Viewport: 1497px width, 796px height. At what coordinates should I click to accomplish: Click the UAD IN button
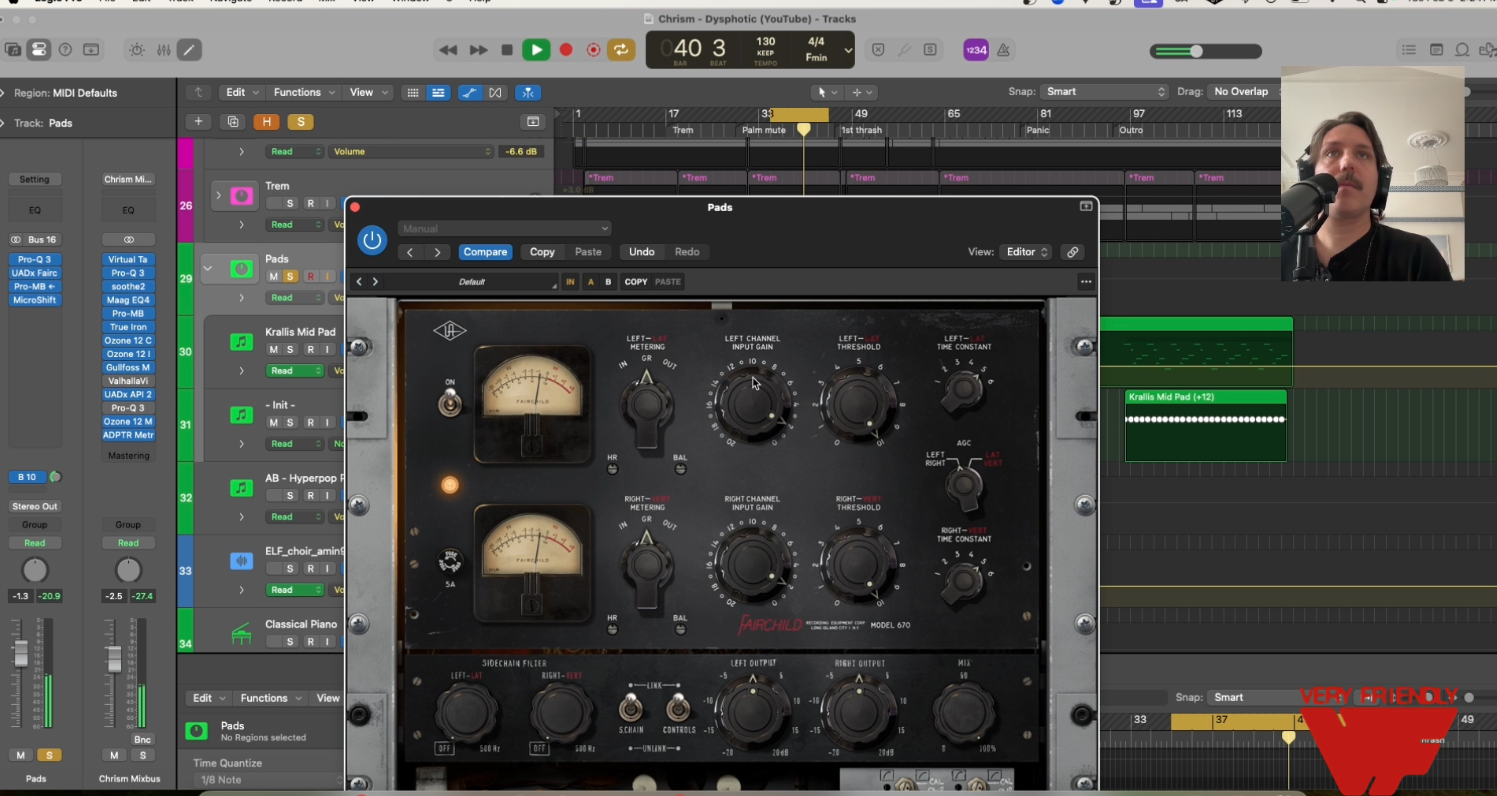[x=570, y=282]
